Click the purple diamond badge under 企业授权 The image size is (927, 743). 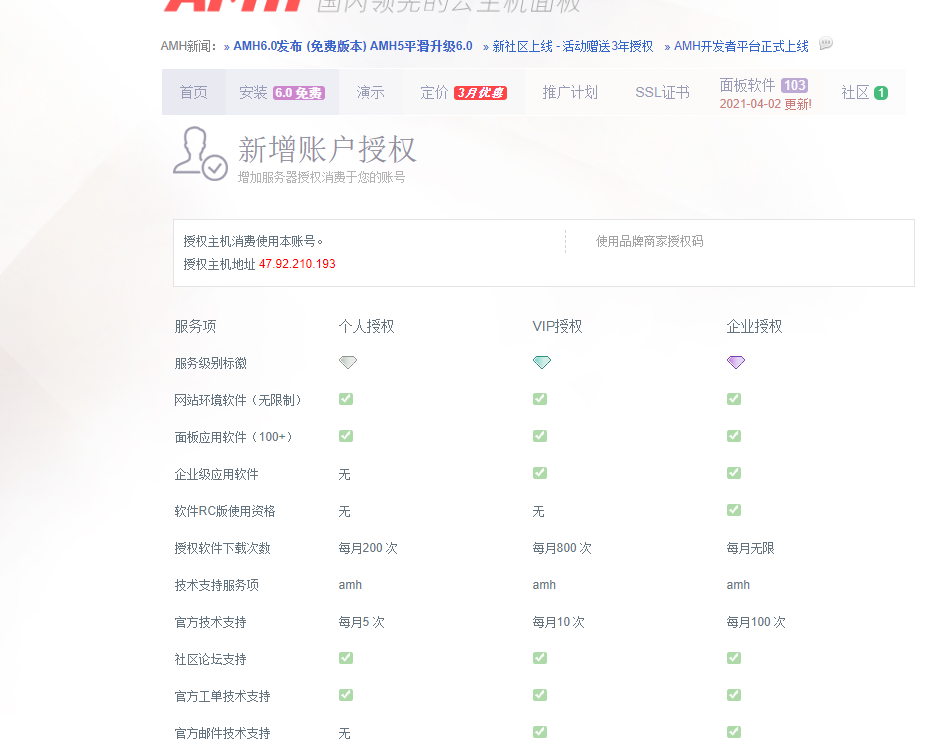pyautogui.click(x=735, y=363)
